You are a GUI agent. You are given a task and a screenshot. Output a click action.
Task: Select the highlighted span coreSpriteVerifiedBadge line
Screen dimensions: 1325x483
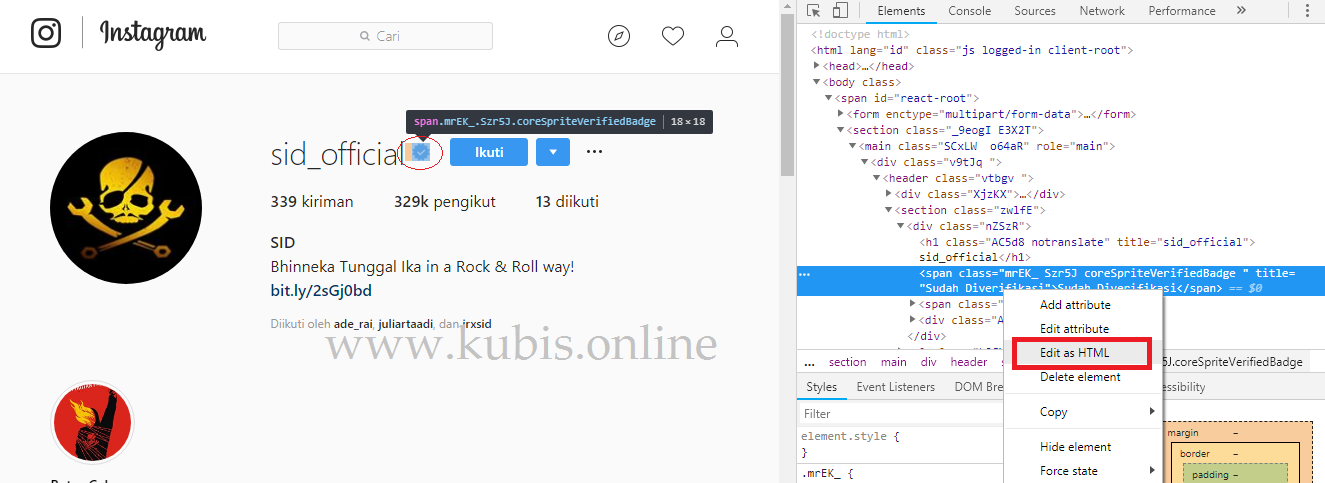point(1061,281)
